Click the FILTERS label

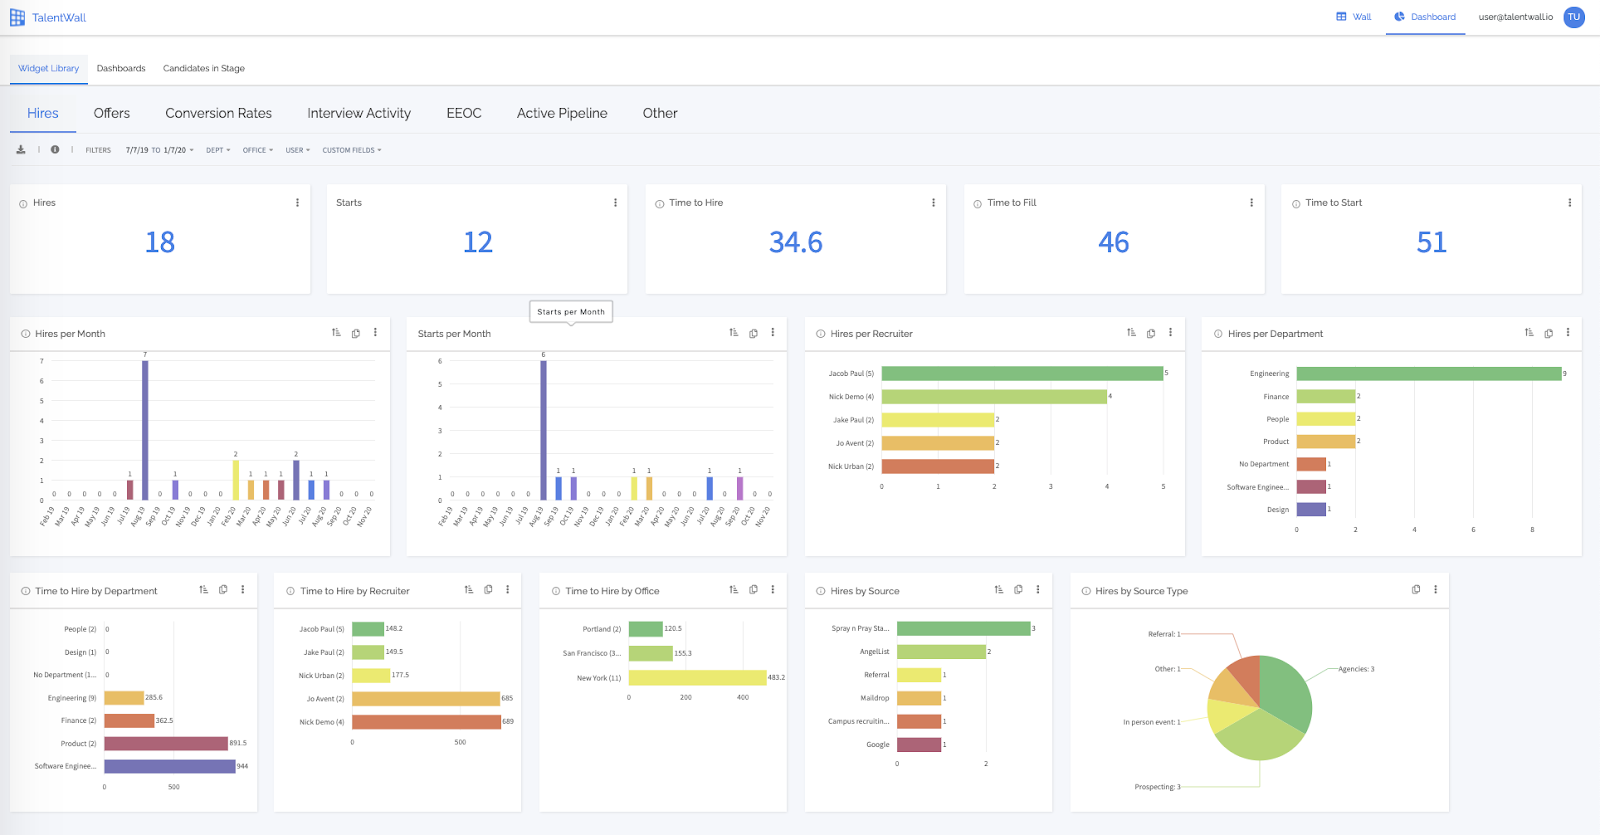click(x=98, y=151)
